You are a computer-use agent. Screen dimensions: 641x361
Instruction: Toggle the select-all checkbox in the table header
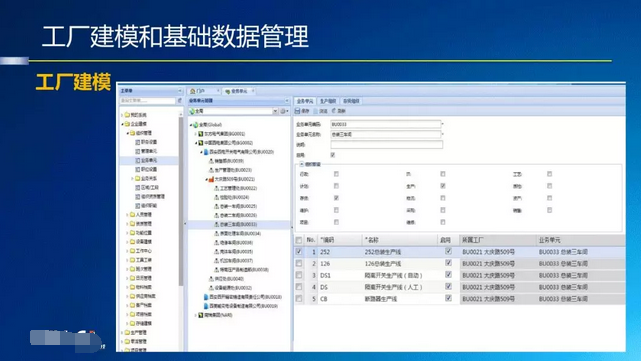[299, 240]
